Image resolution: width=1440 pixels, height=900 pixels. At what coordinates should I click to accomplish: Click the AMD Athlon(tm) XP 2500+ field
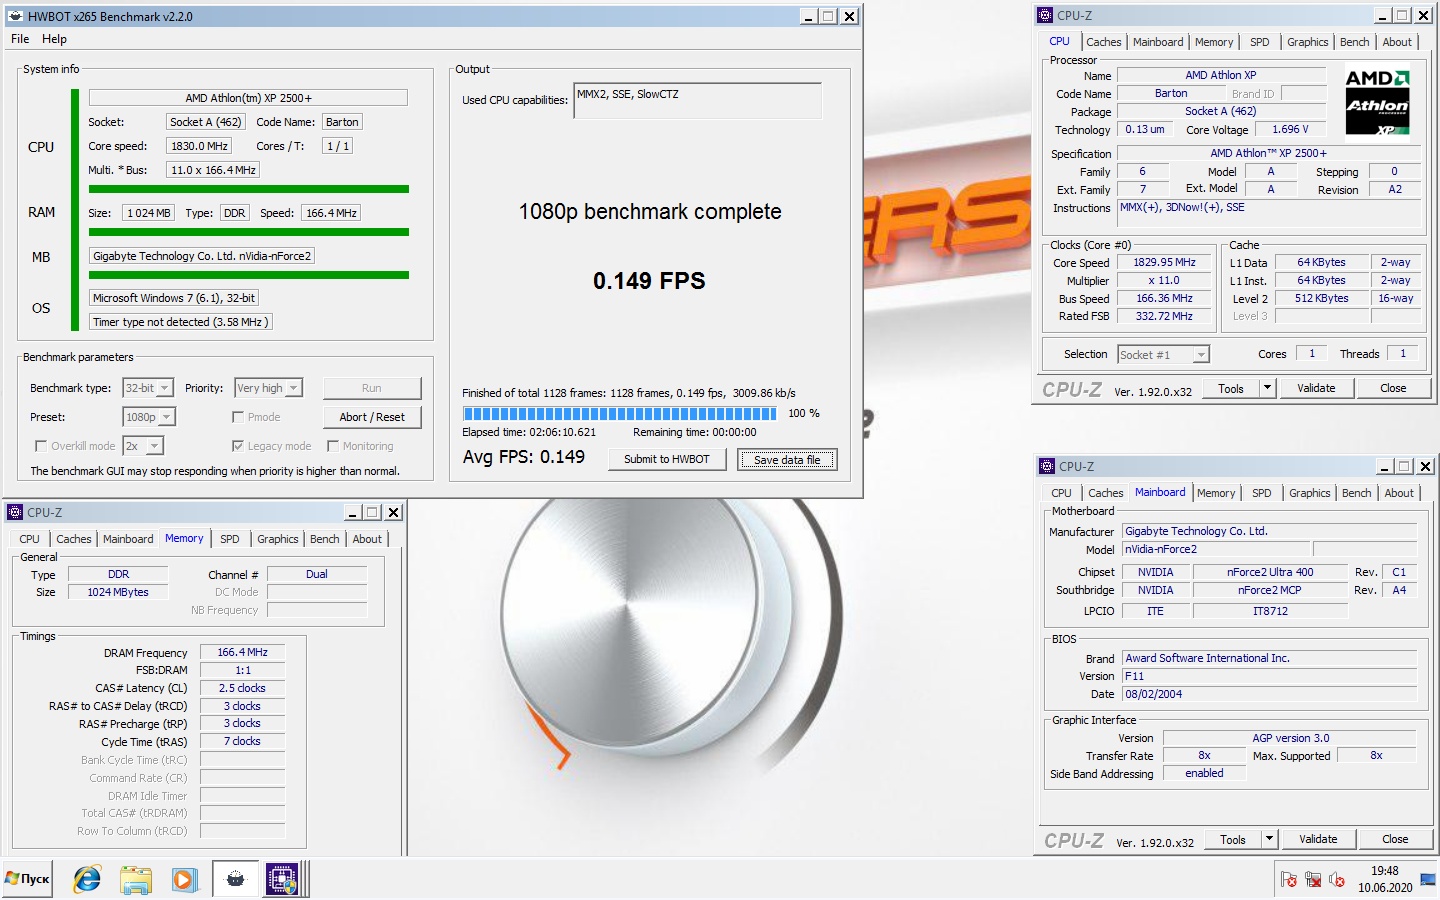pos(248,98)
